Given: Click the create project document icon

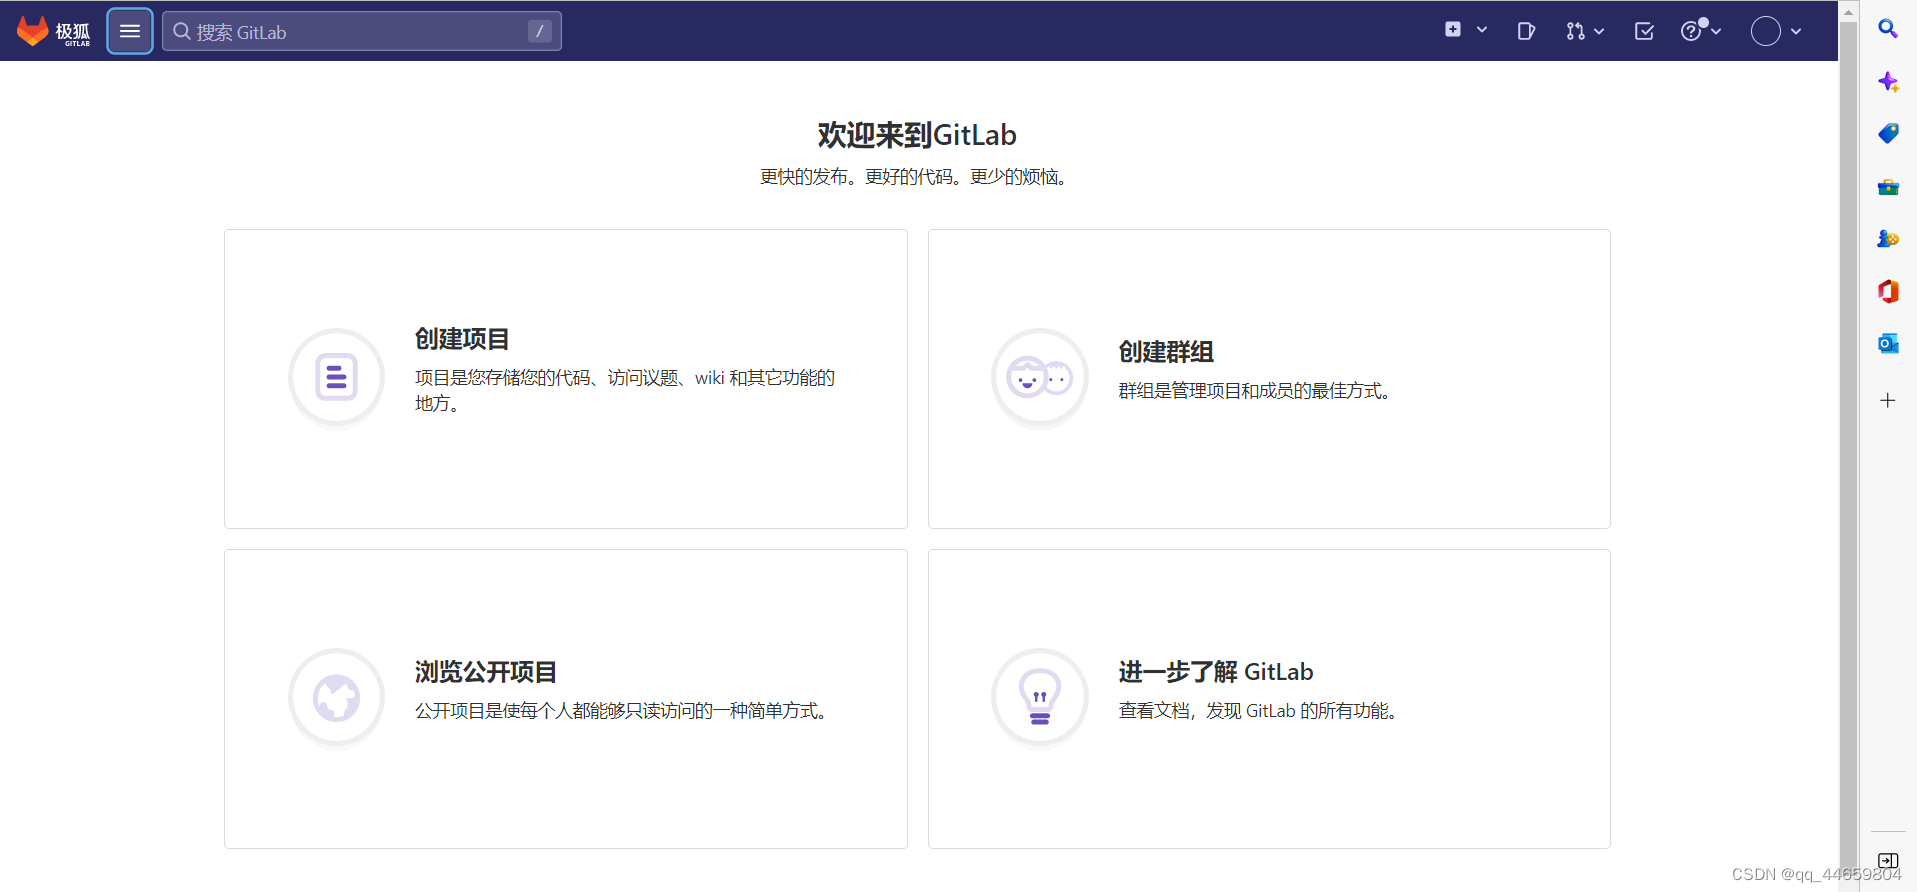Looking at the screenshot, I should click(x=337, y=378).
